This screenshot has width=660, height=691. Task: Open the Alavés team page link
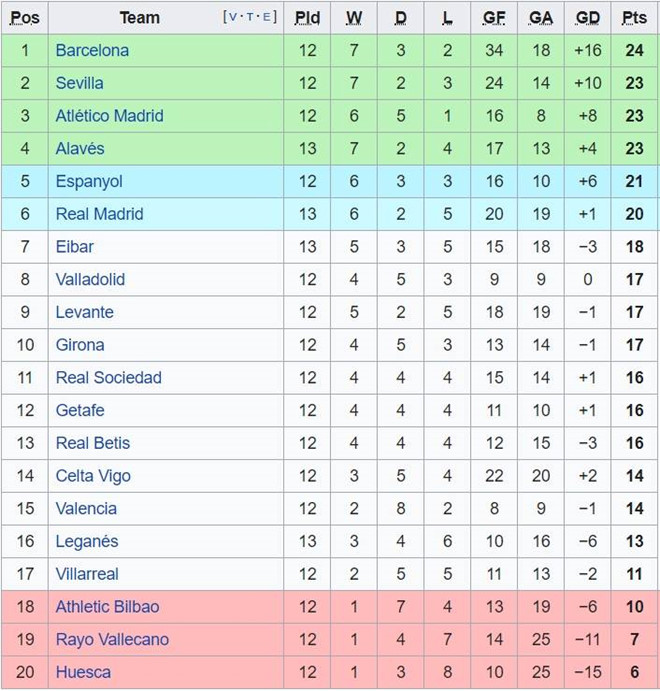80,149
